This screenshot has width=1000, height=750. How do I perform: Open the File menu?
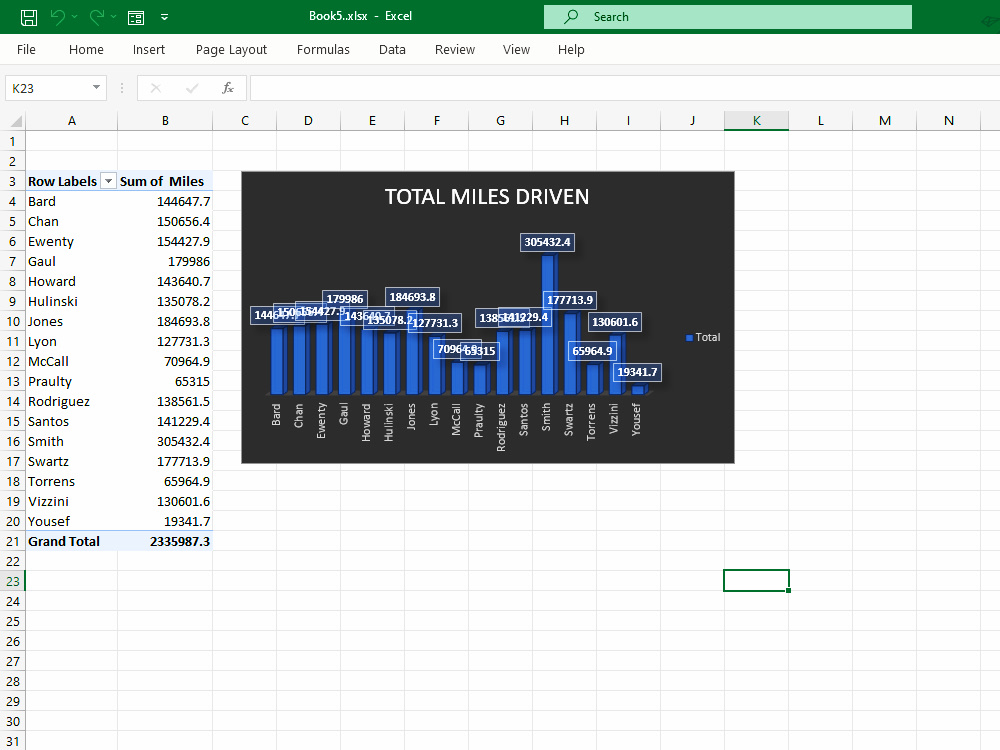[26, 50]
